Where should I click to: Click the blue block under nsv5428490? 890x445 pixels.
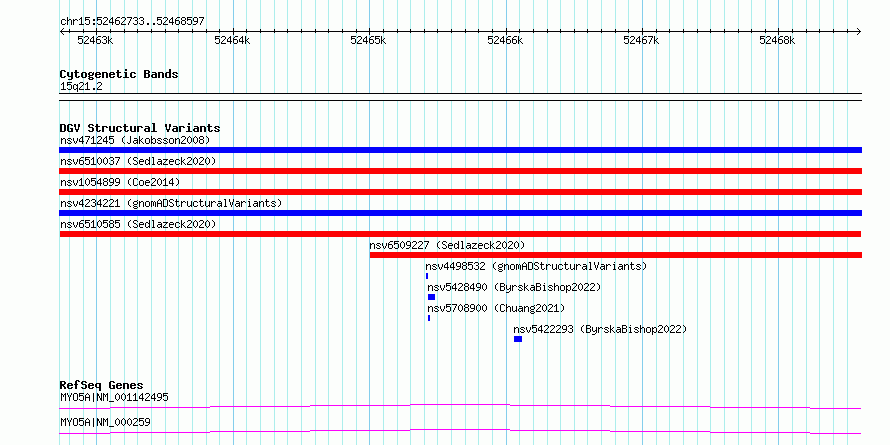[431, 297]
